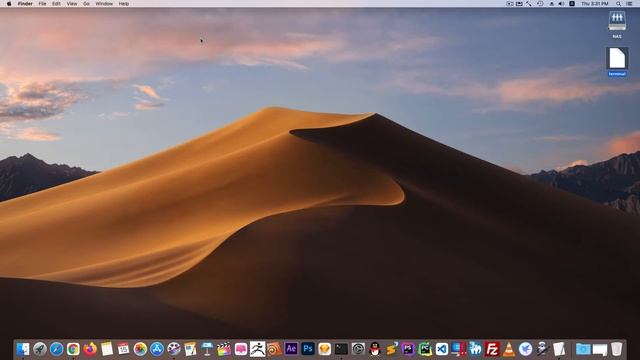Open Sublime Text from the Dock
The height and width of the screenshot is (360, 640).
tap(391, 349)
